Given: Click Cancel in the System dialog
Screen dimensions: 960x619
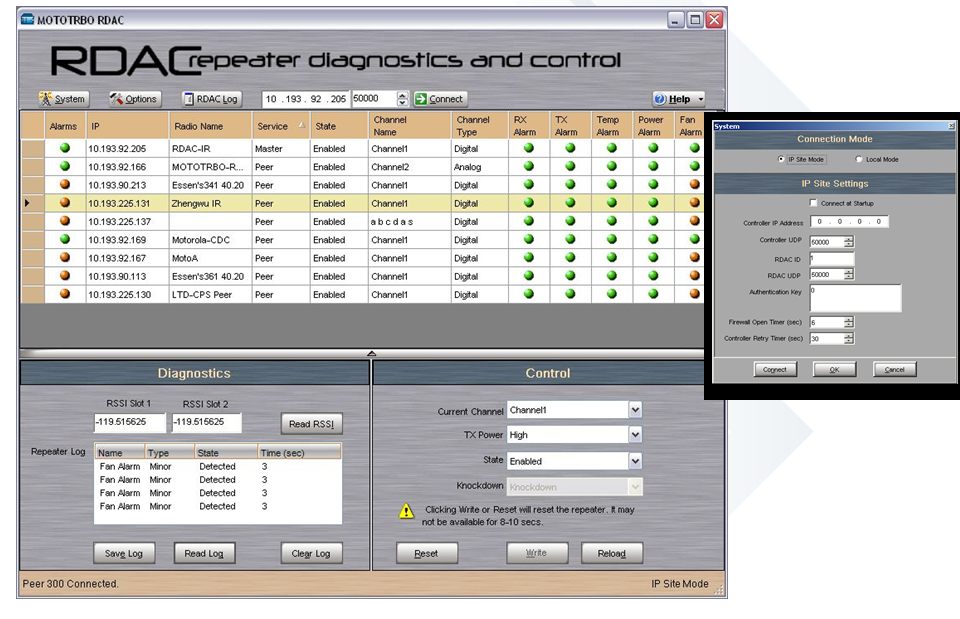Looking at the screenshot, I should pos(894,369).
